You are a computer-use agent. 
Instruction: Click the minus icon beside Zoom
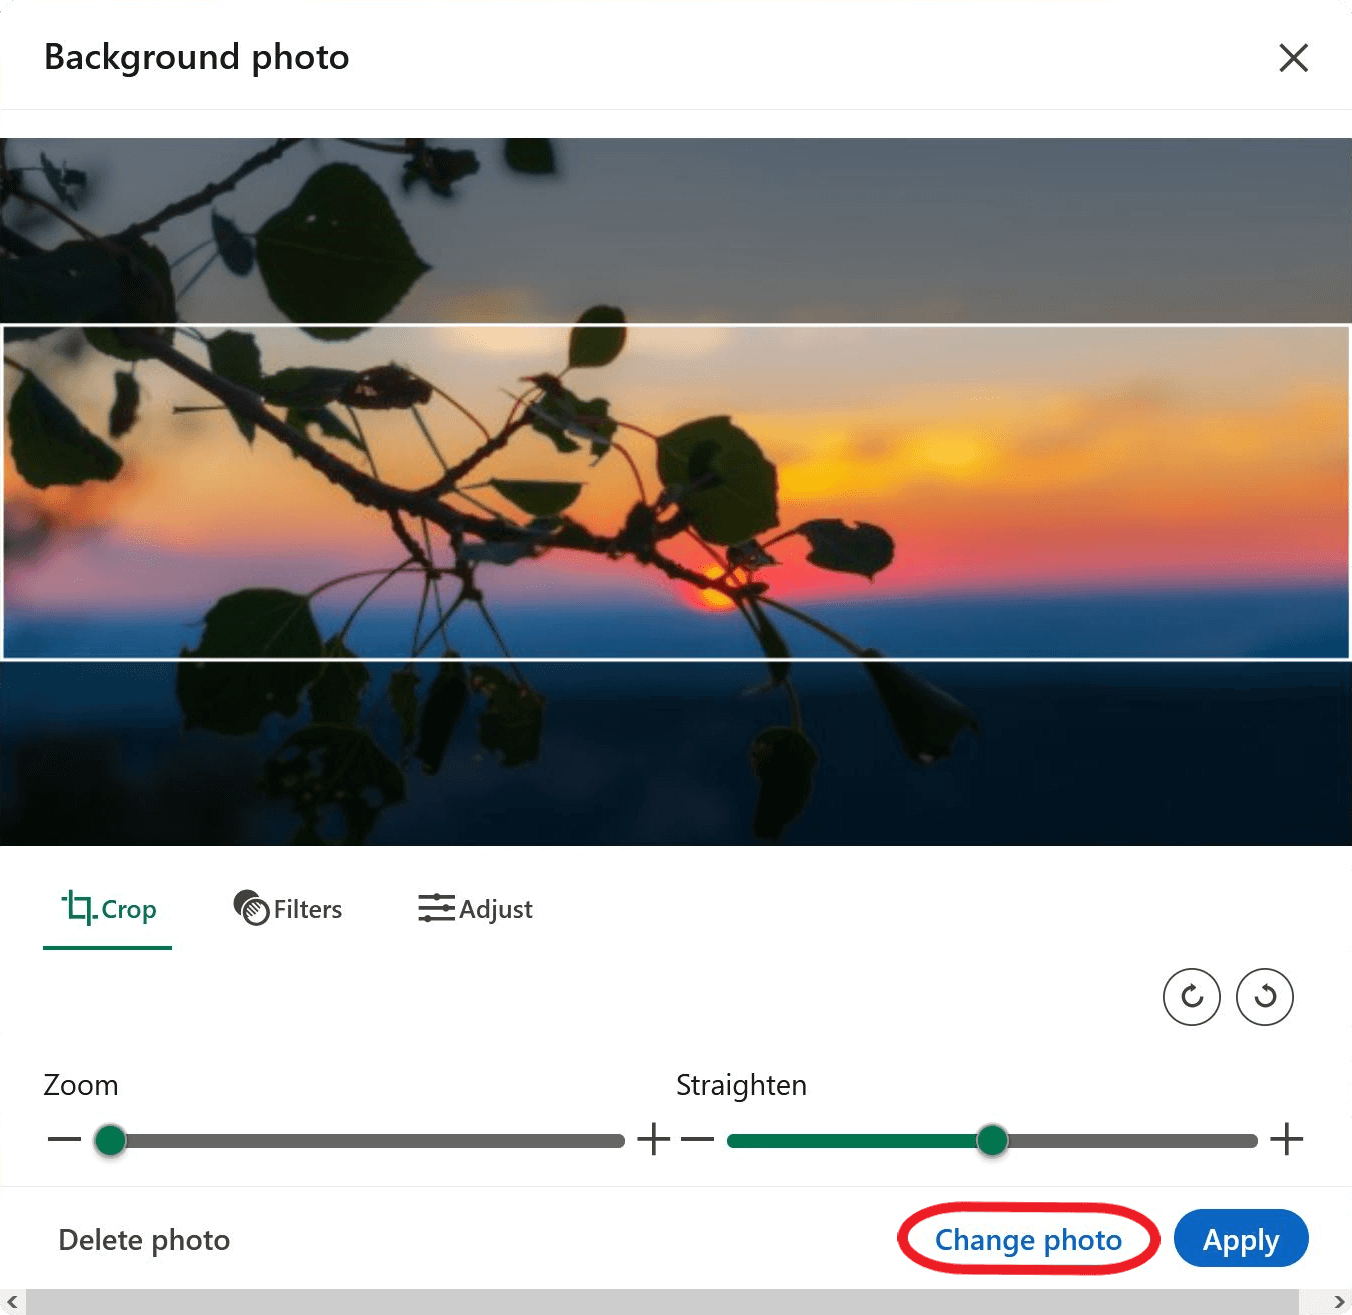66,1139
